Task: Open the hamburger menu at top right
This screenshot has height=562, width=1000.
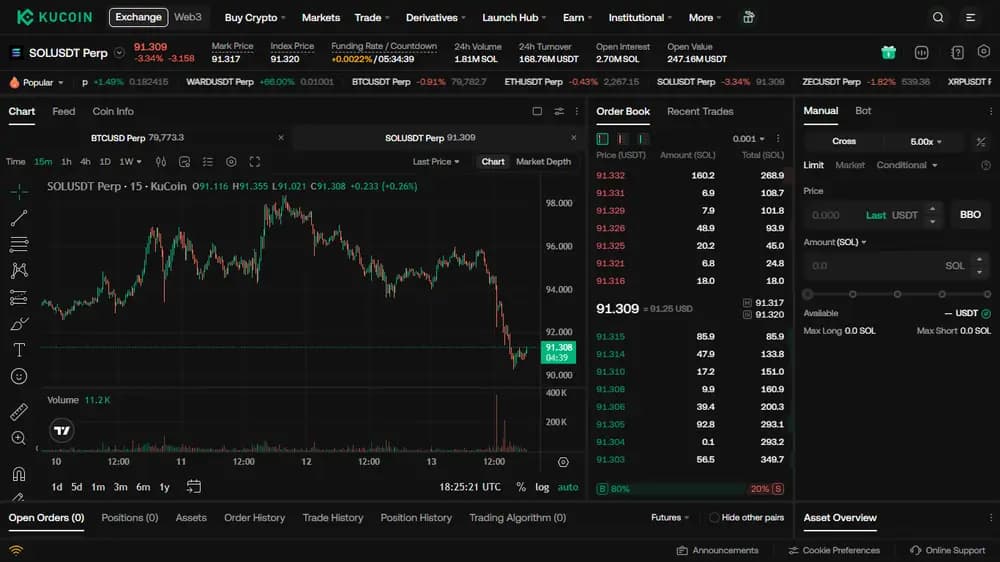Action: click(970, 17)
